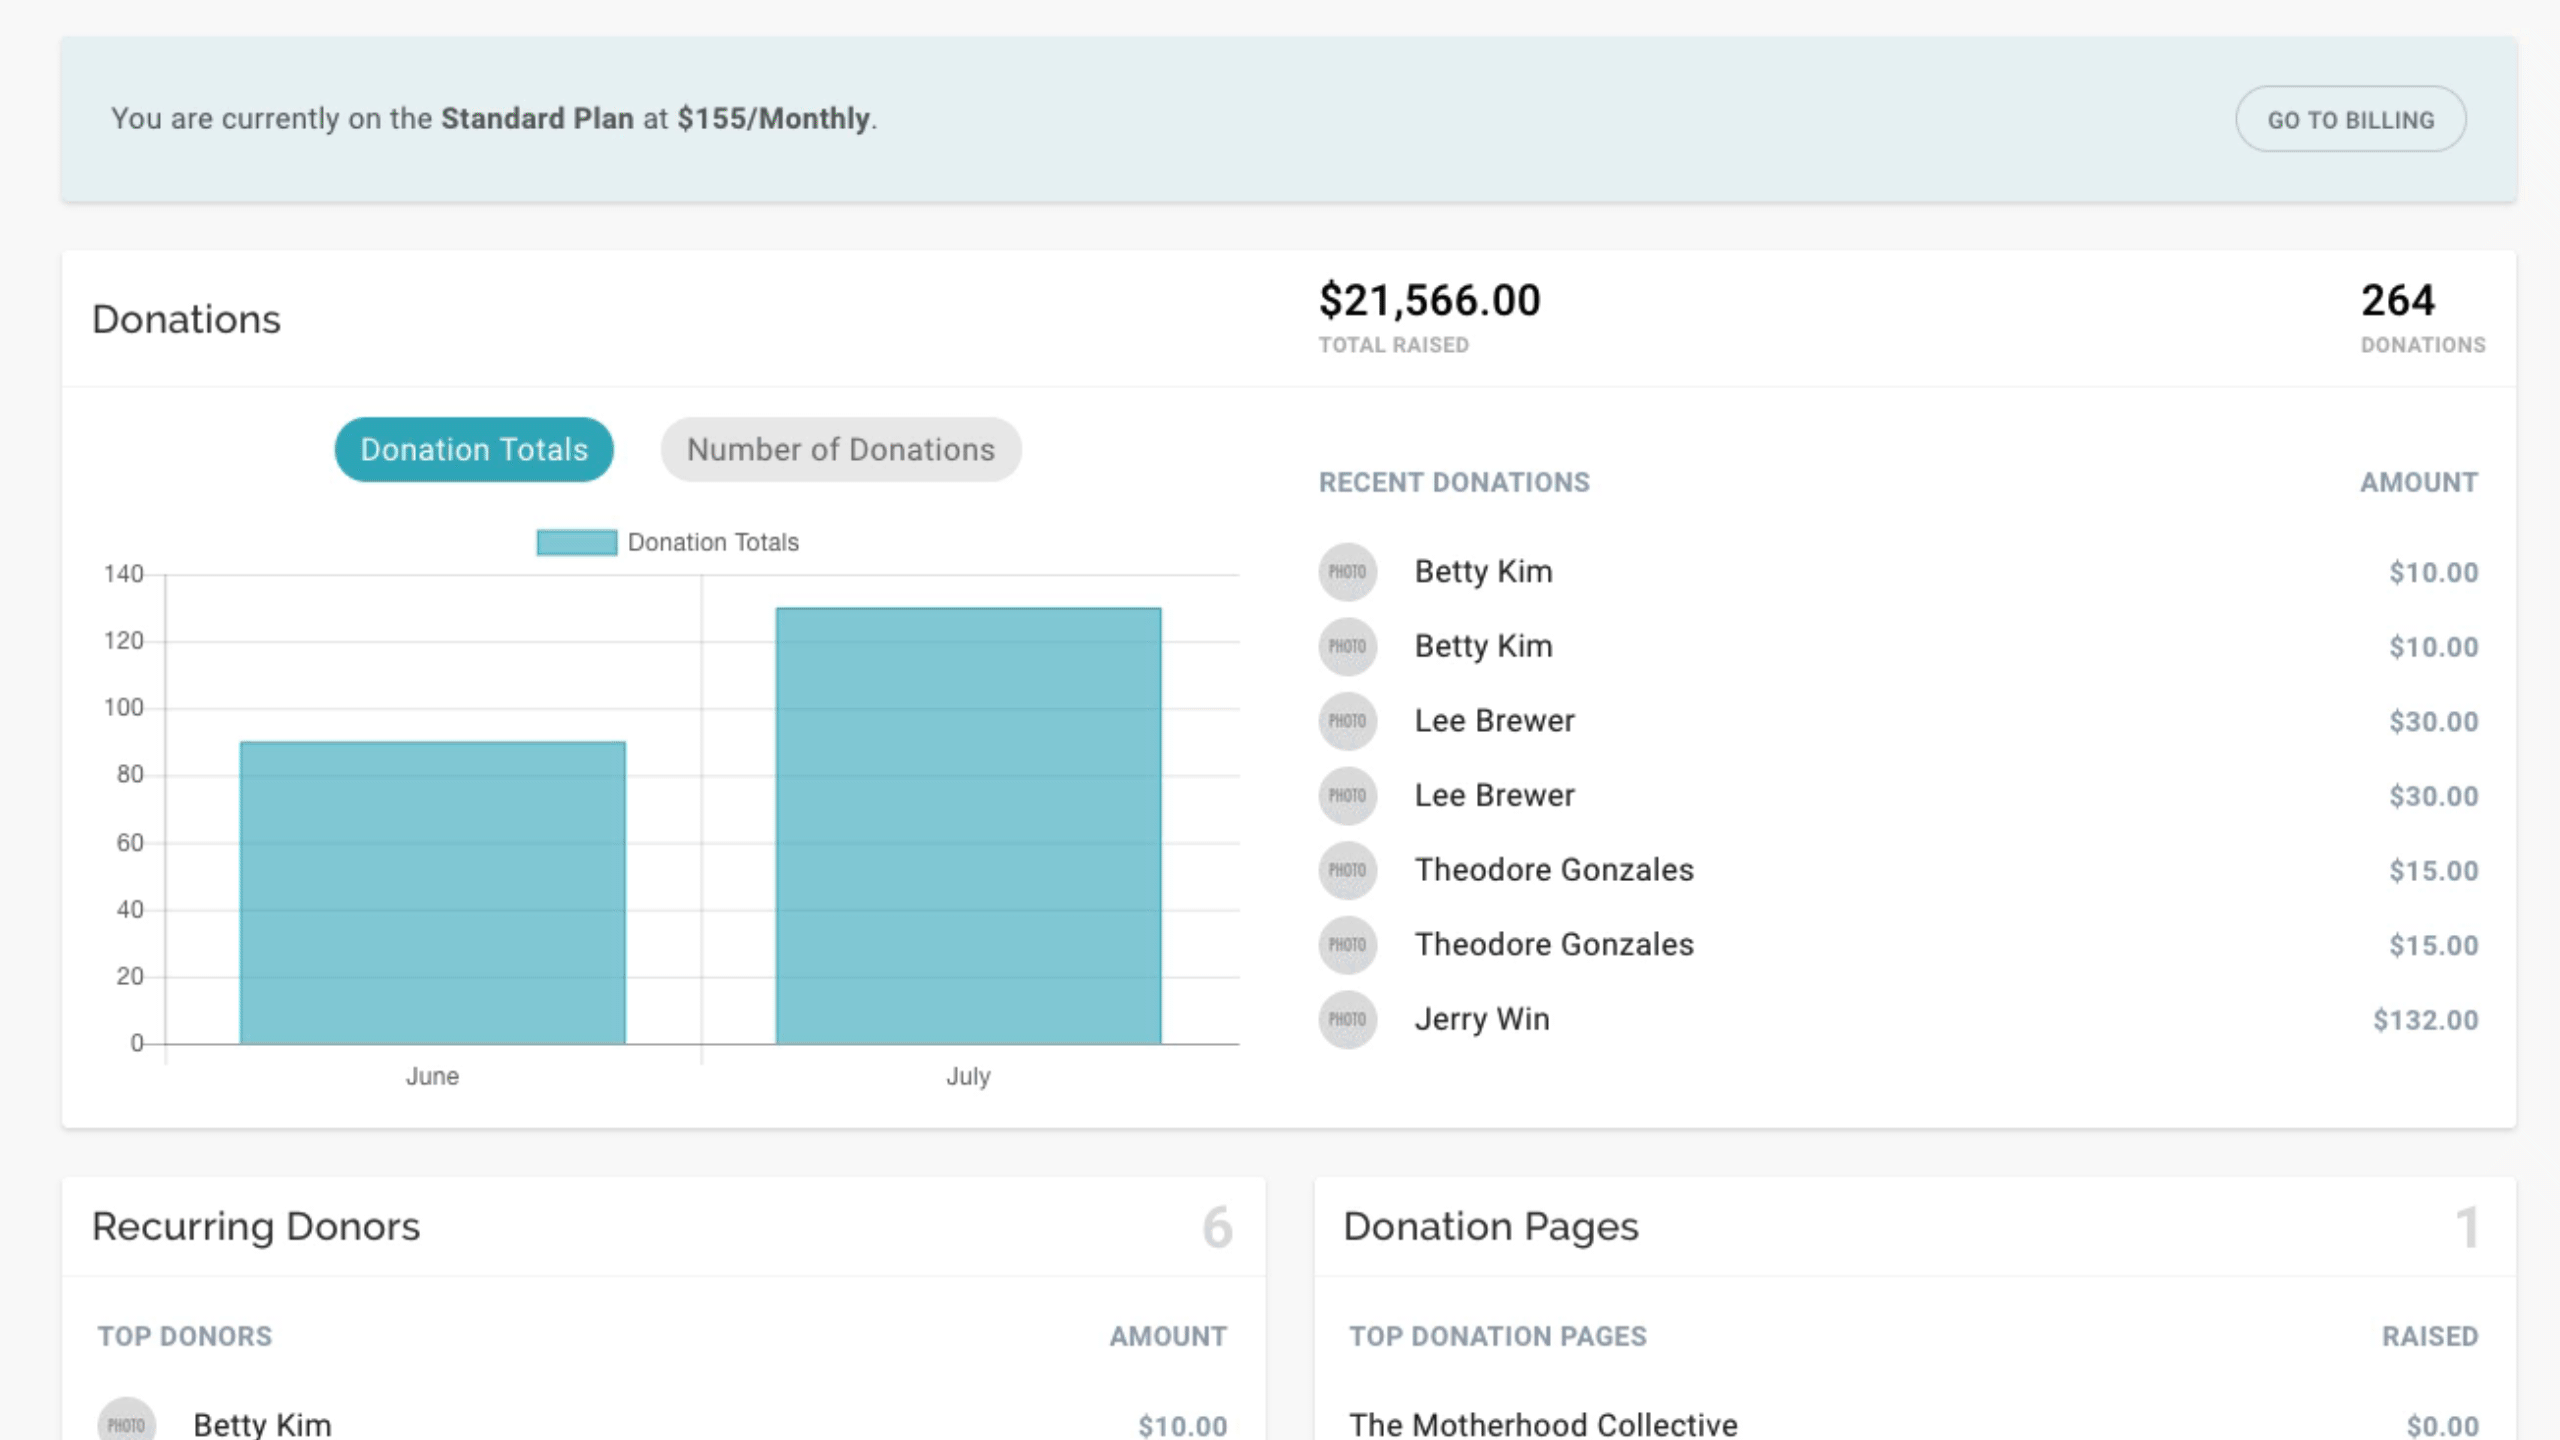Click the Donations section title
2560x1440 pixels.
[187, 320]
